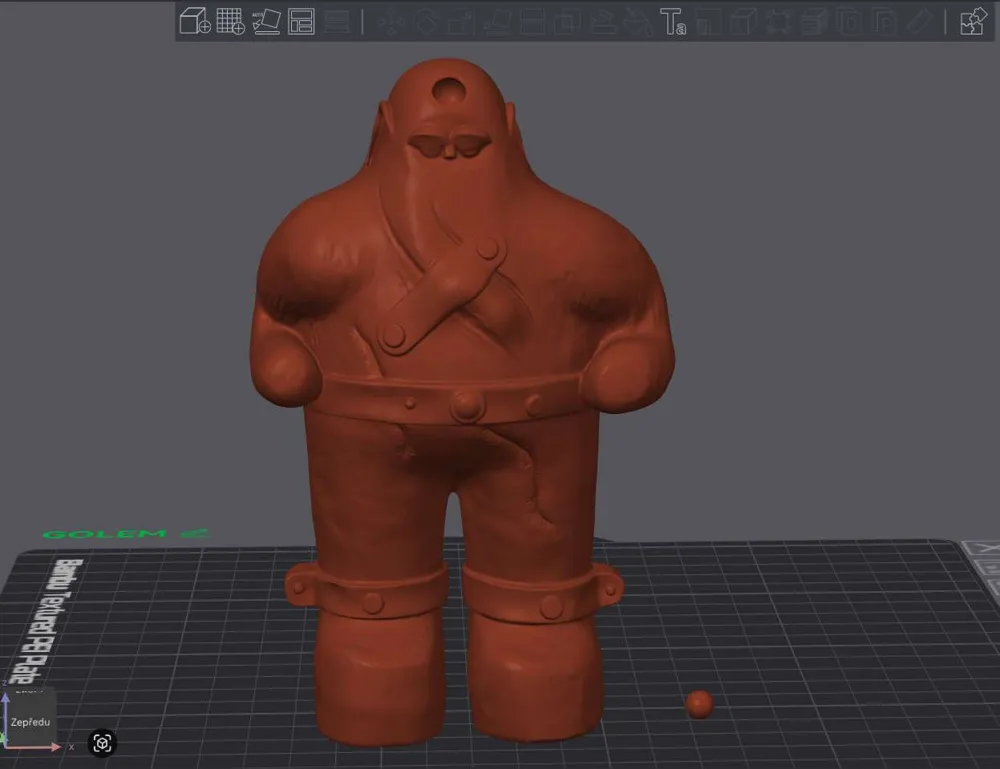
Task: Activate the cut tool
Action: pyautogui.click(x=533, y=21)
